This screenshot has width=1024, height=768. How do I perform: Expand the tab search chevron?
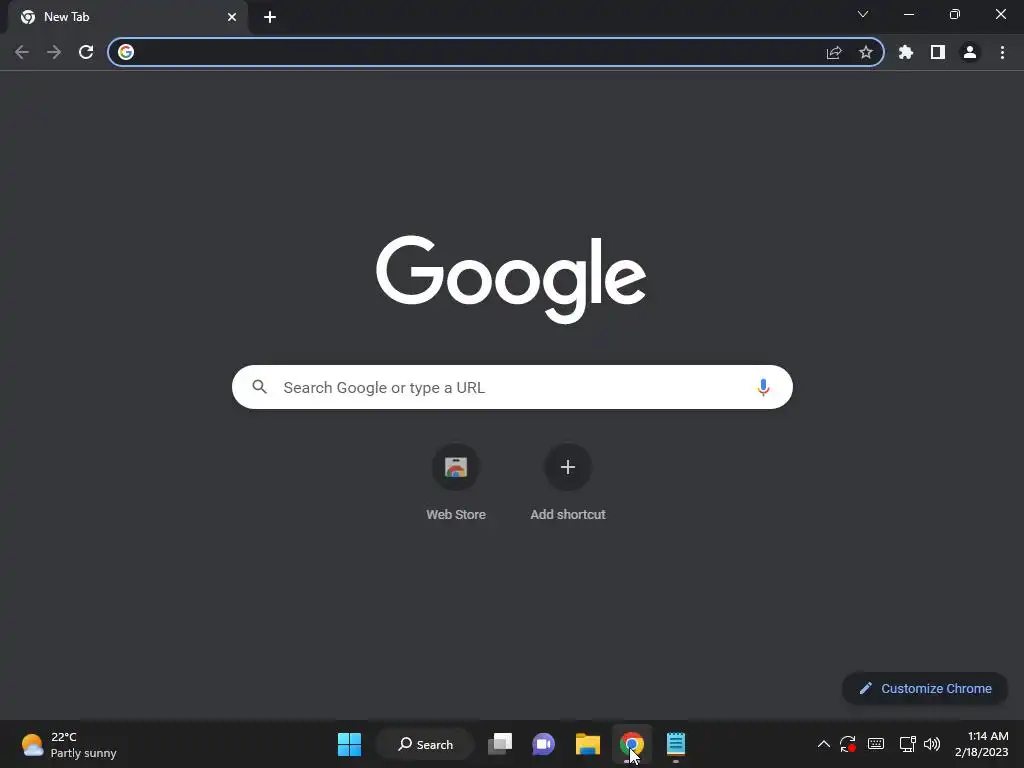[863, 14]
